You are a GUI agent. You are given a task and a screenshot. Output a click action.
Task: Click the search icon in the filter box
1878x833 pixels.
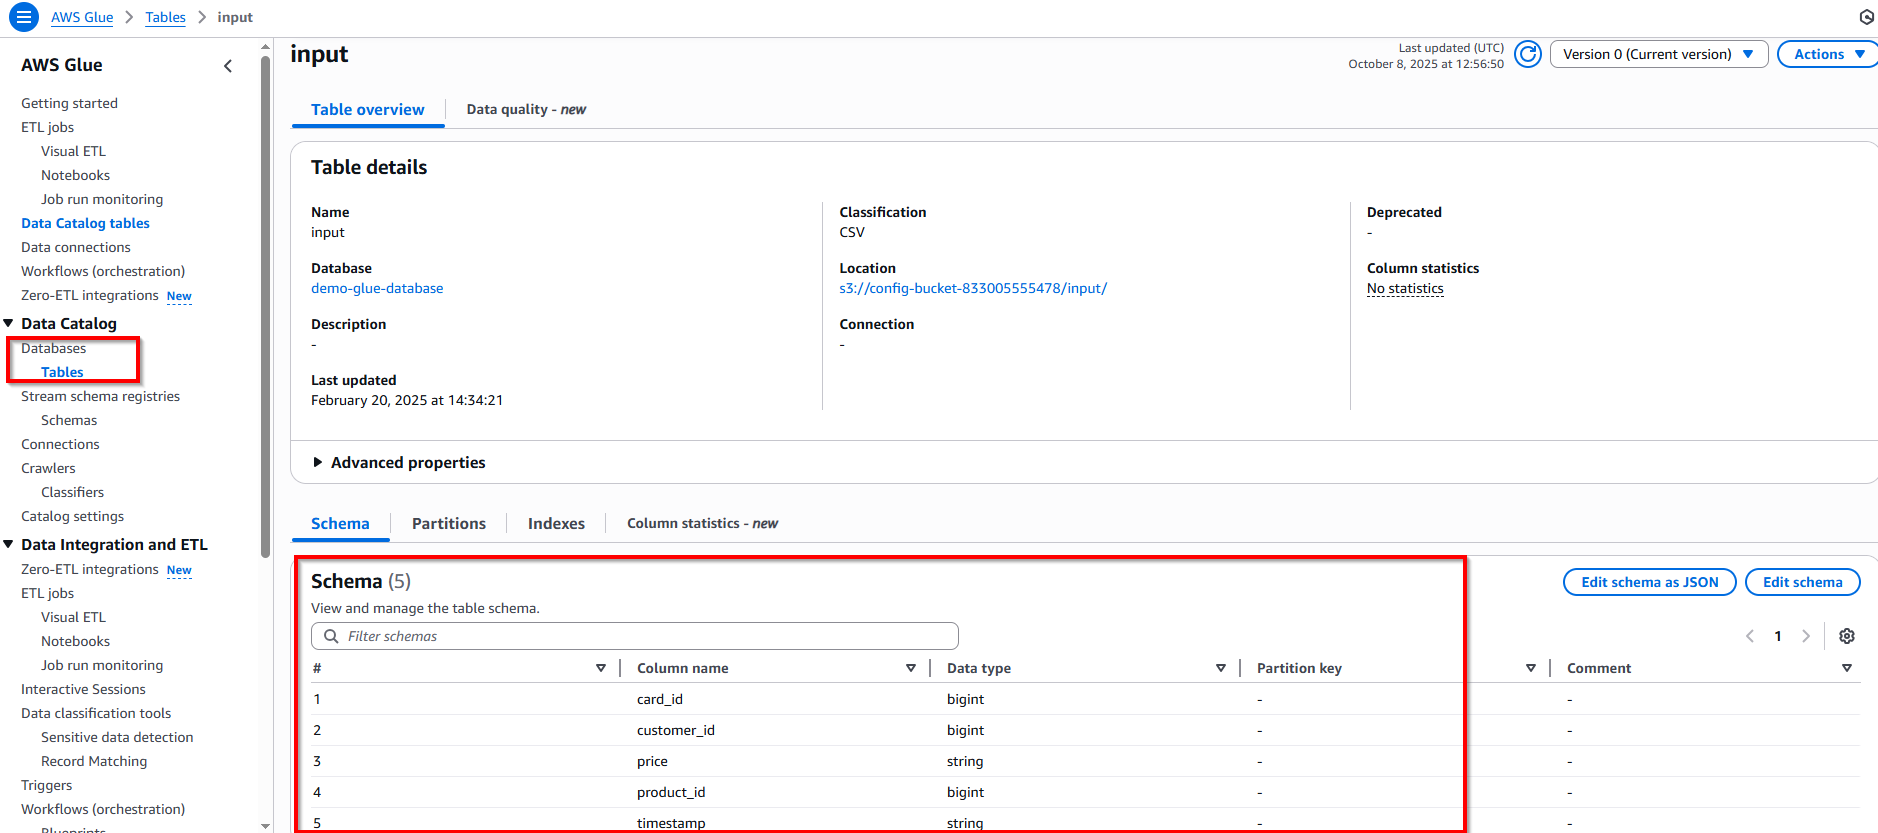point(331,636)
